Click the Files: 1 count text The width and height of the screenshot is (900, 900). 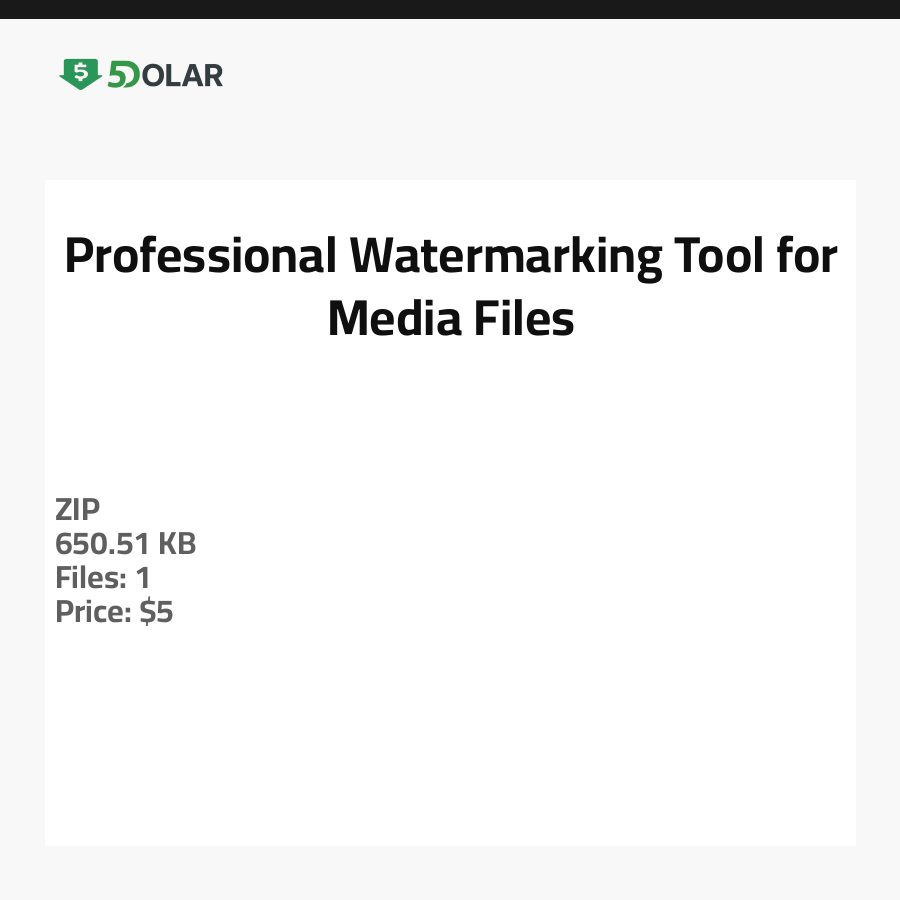pos(102,578)
